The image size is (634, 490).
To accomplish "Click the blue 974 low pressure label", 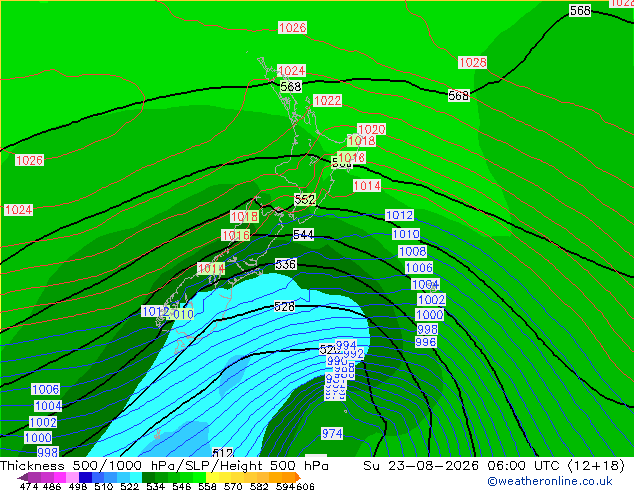I will click(x=332, y=433).
